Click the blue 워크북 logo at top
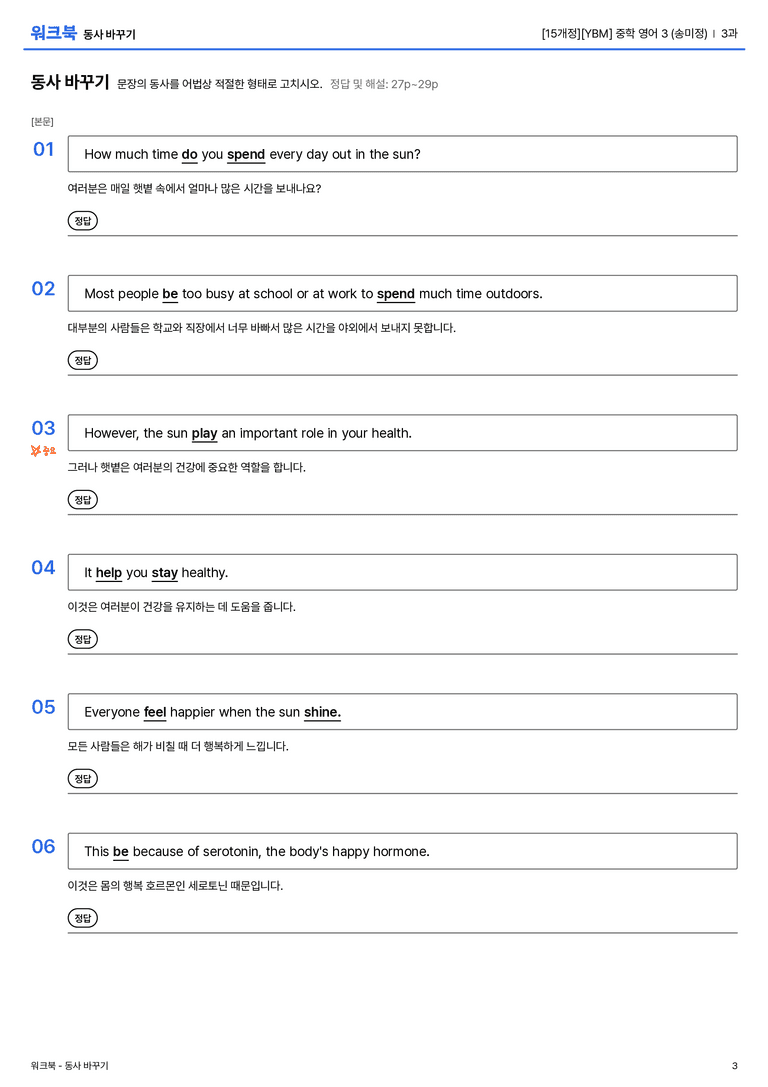This screenshot has height=1087, width=768. coord(53,32)
